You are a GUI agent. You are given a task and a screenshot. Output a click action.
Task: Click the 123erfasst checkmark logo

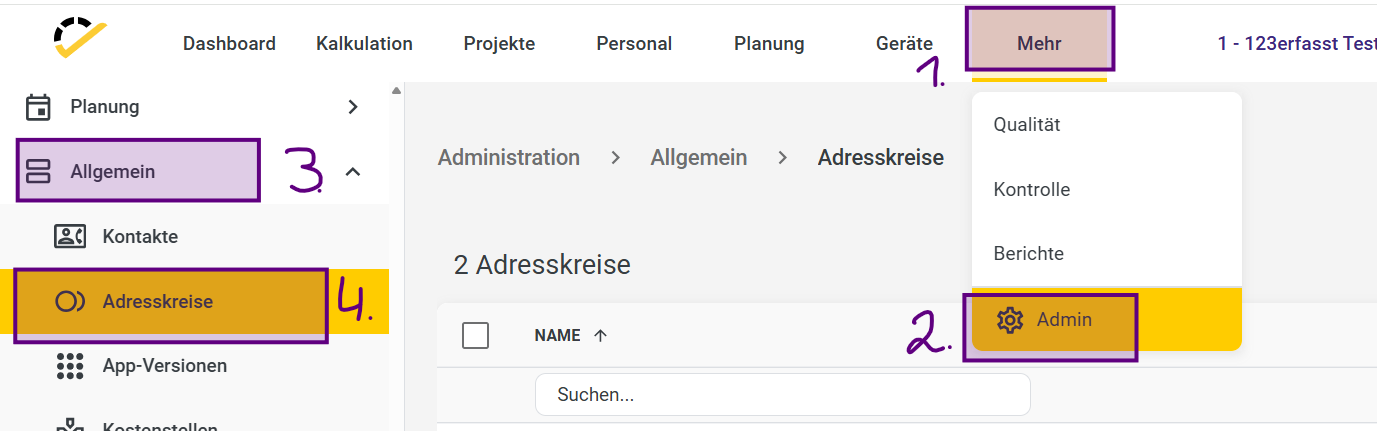point(80,39)
